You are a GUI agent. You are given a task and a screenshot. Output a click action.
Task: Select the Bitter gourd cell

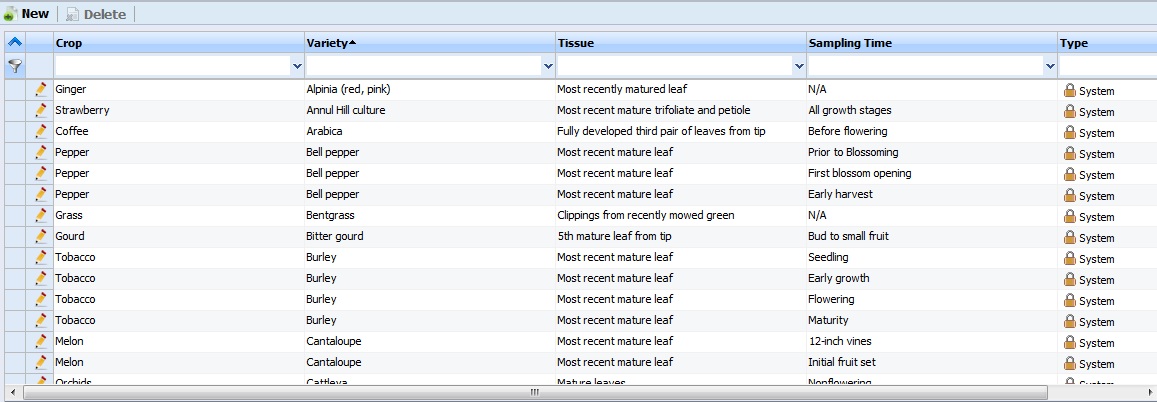click(429, 237)
